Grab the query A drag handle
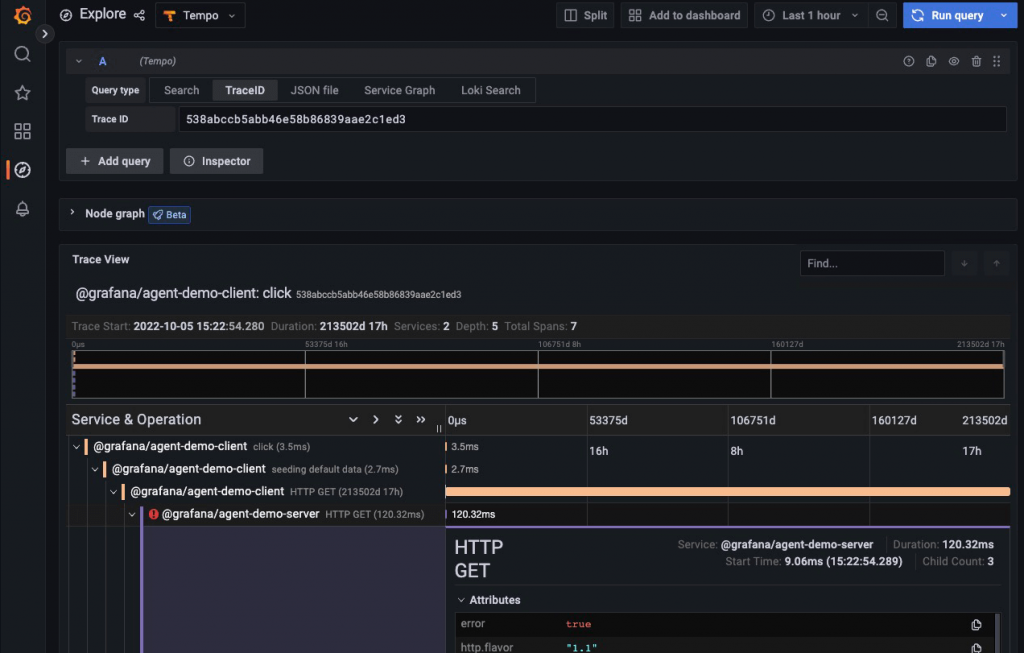The height and width of the screenshot is (653, 1024). point(997,61)
